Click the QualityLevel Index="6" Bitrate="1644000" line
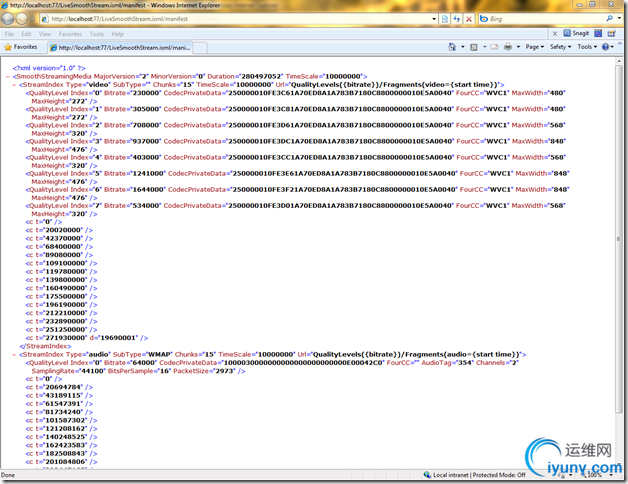 [297, 194]
